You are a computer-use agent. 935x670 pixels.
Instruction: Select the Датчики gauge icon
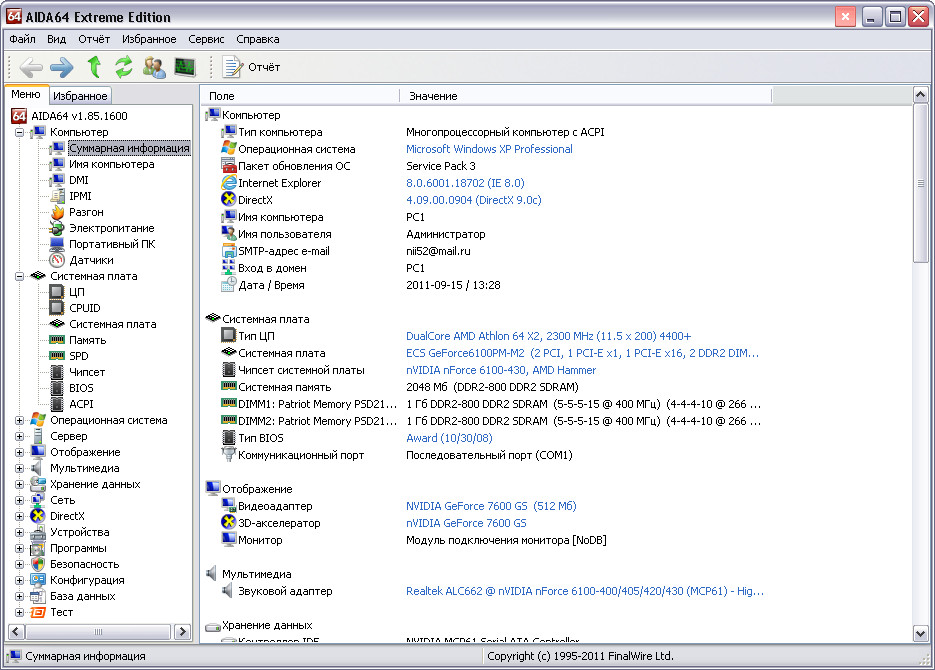coord(57,260)
